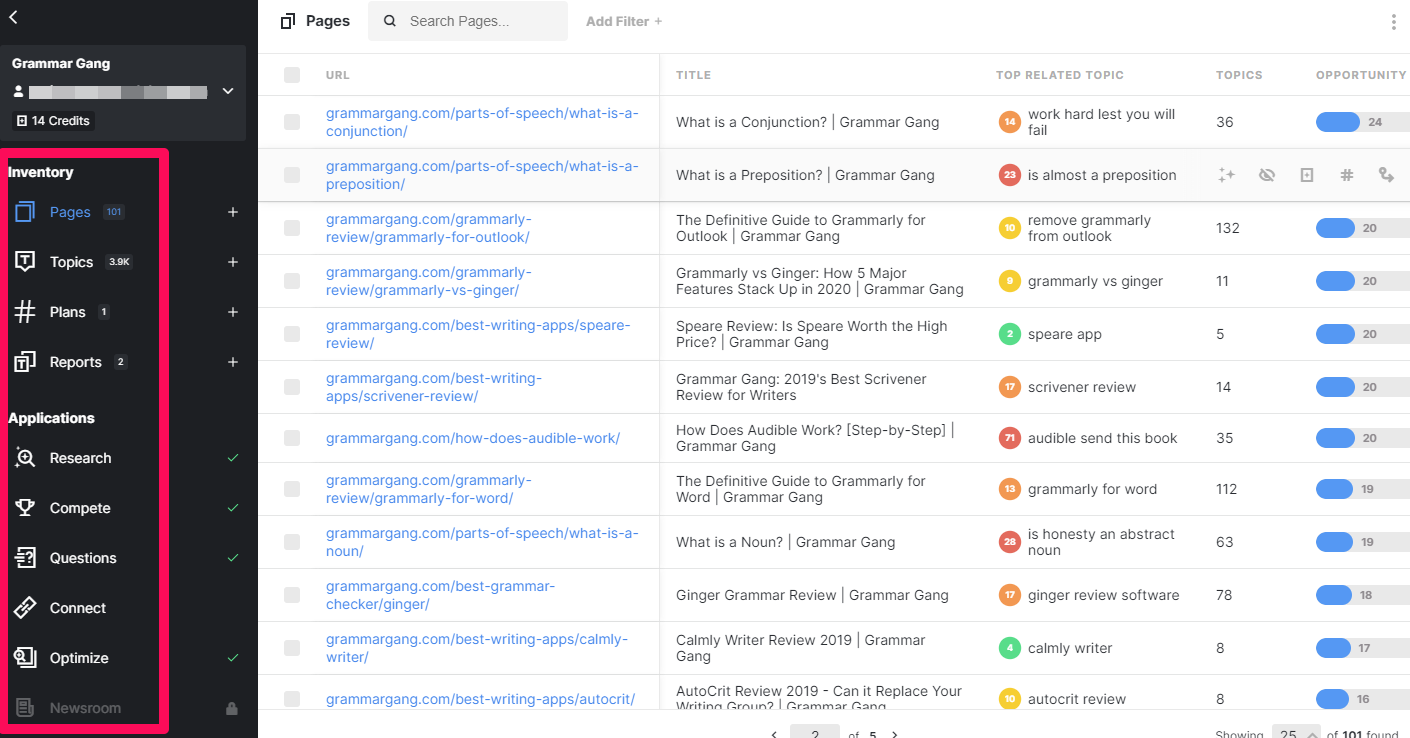Click the 'scrivener review' topic text
Image resolution: width=1410 pixels, height=738 pixels.
pyautogui.click(x=1082, y=387)
